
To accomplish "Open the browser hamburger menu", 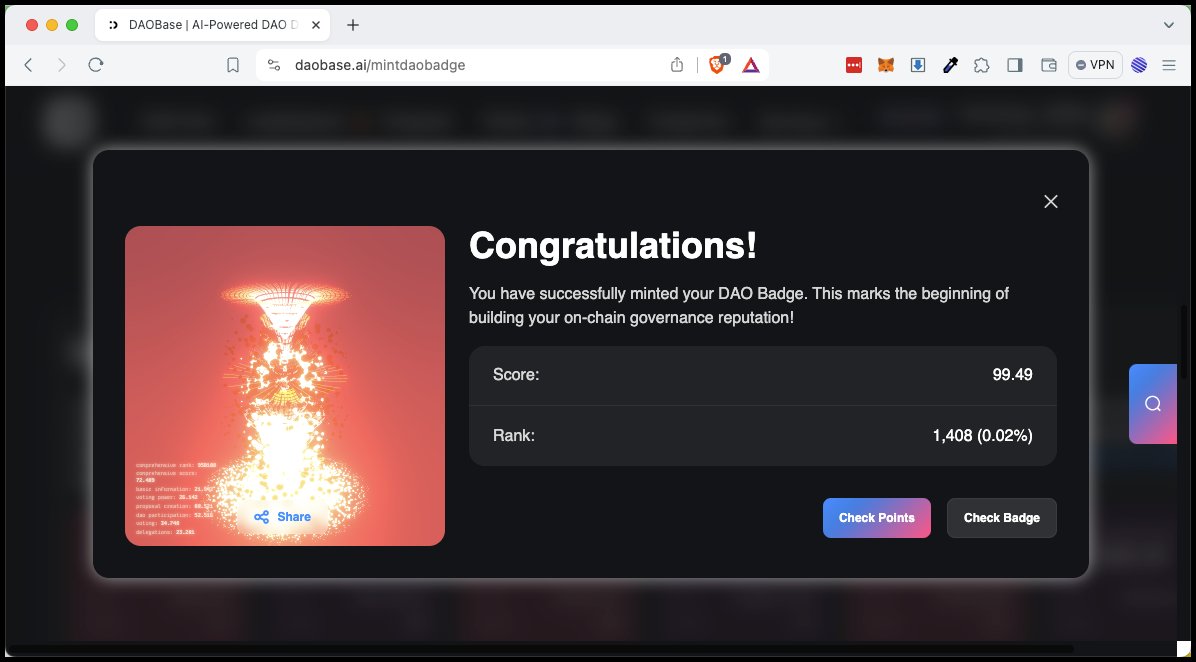I will coord(1168,64).
